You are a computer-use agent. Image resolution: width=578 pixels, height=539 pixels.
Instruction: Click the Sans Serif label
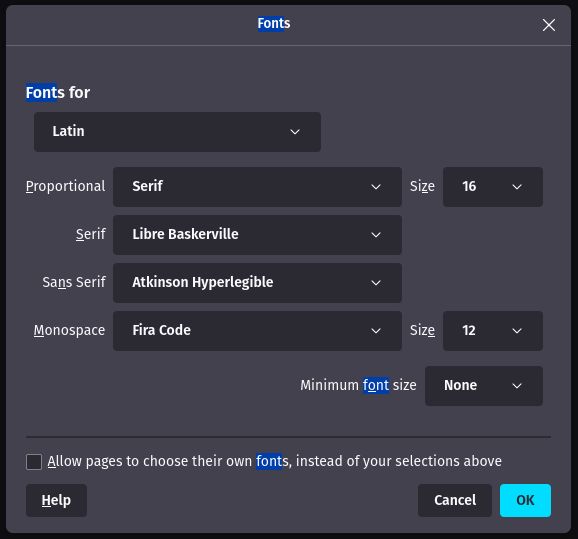[74, 282]
